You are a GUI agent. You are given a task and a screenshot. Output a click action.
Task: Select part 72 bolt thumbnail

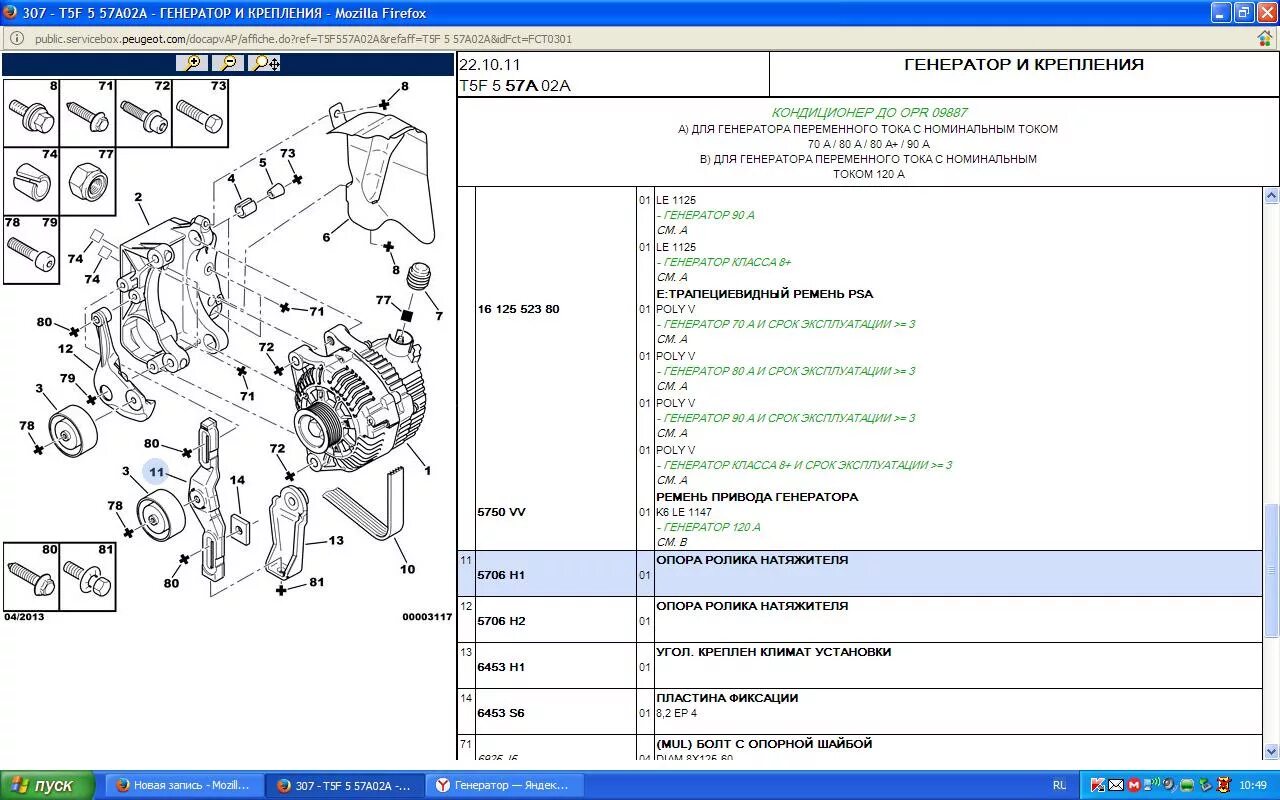point(143,113)
